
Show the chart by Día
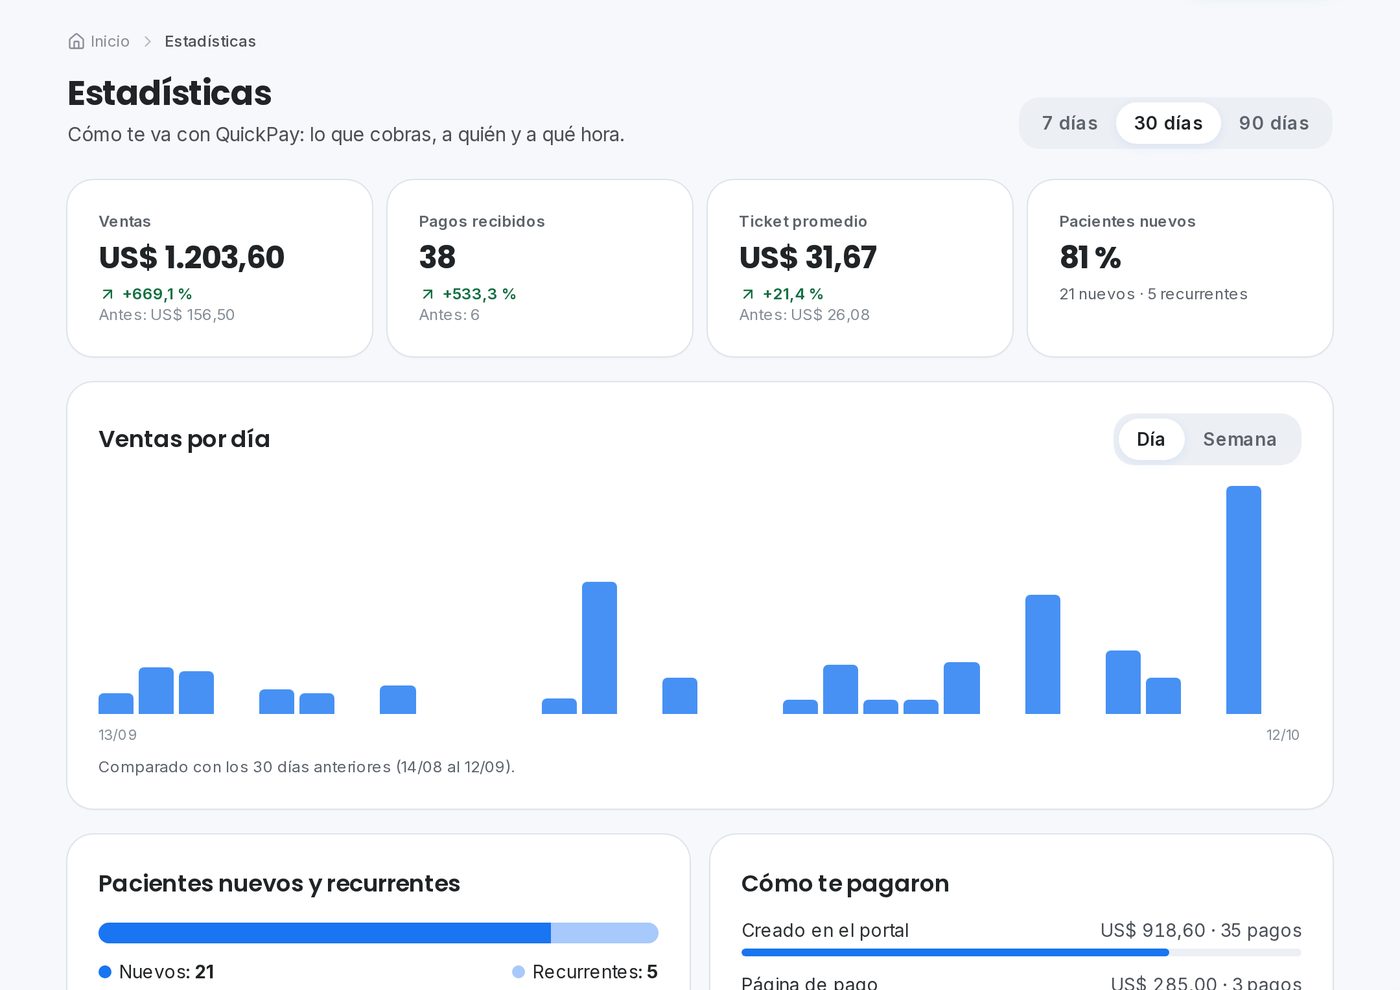click(1151, 439)
